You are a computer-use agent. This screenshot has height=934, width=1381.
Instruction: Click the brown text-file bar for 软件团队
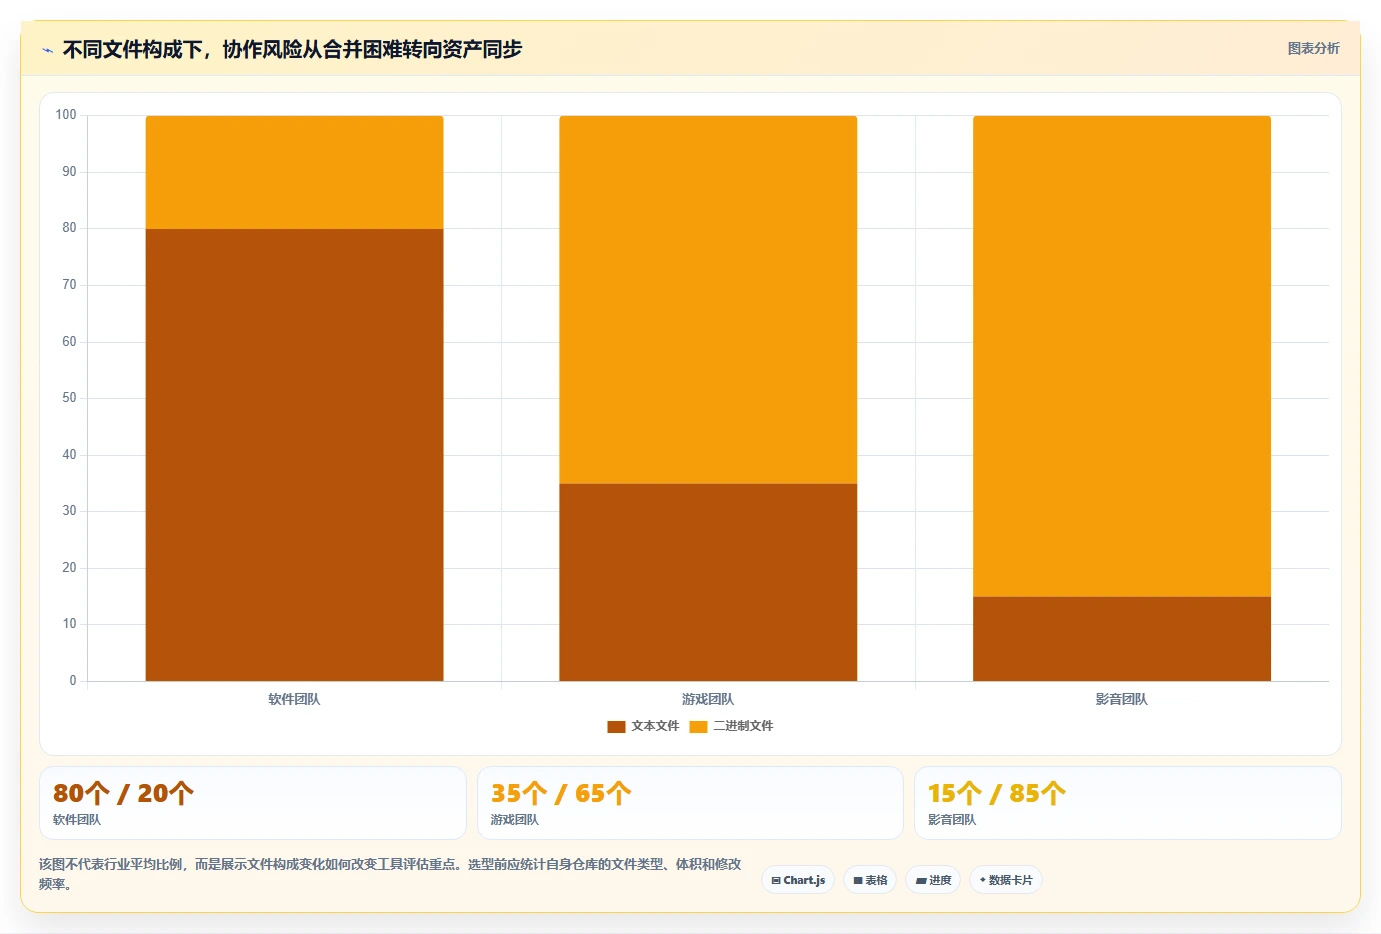click(294, 455)
